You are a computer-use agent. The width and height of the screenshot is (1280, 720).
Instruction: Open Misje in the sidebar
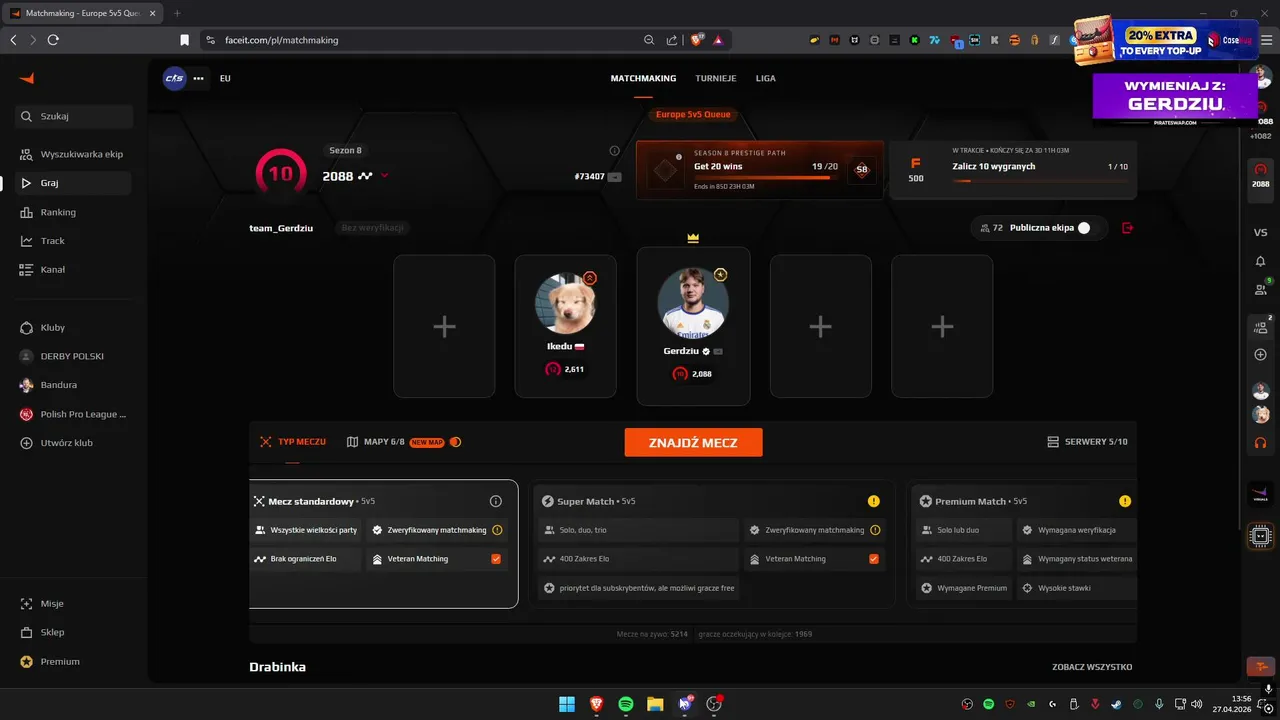coord(74,604)
